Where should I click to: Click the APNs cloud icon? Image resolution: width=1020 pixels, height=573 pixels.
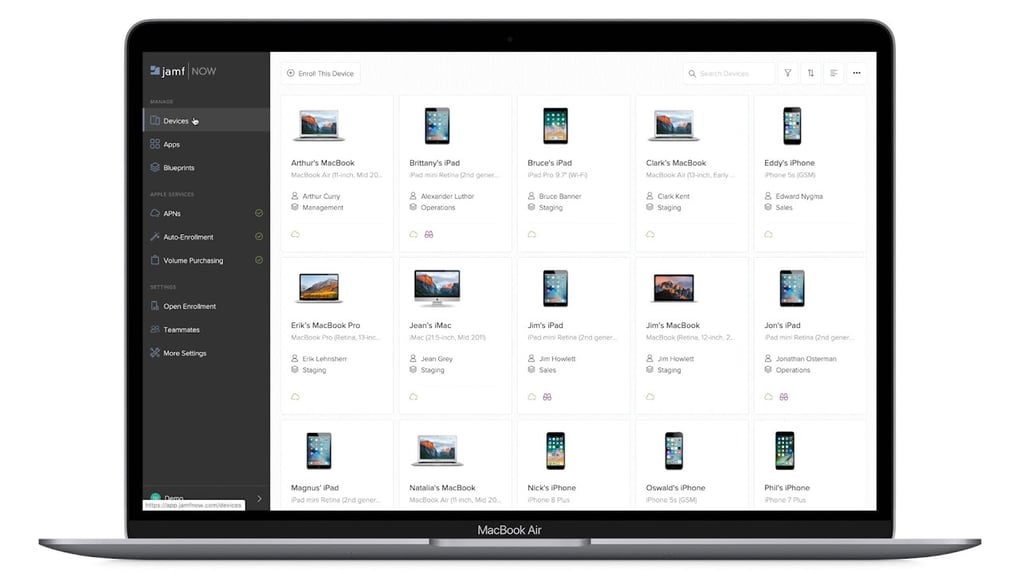[x=155, y=213]
